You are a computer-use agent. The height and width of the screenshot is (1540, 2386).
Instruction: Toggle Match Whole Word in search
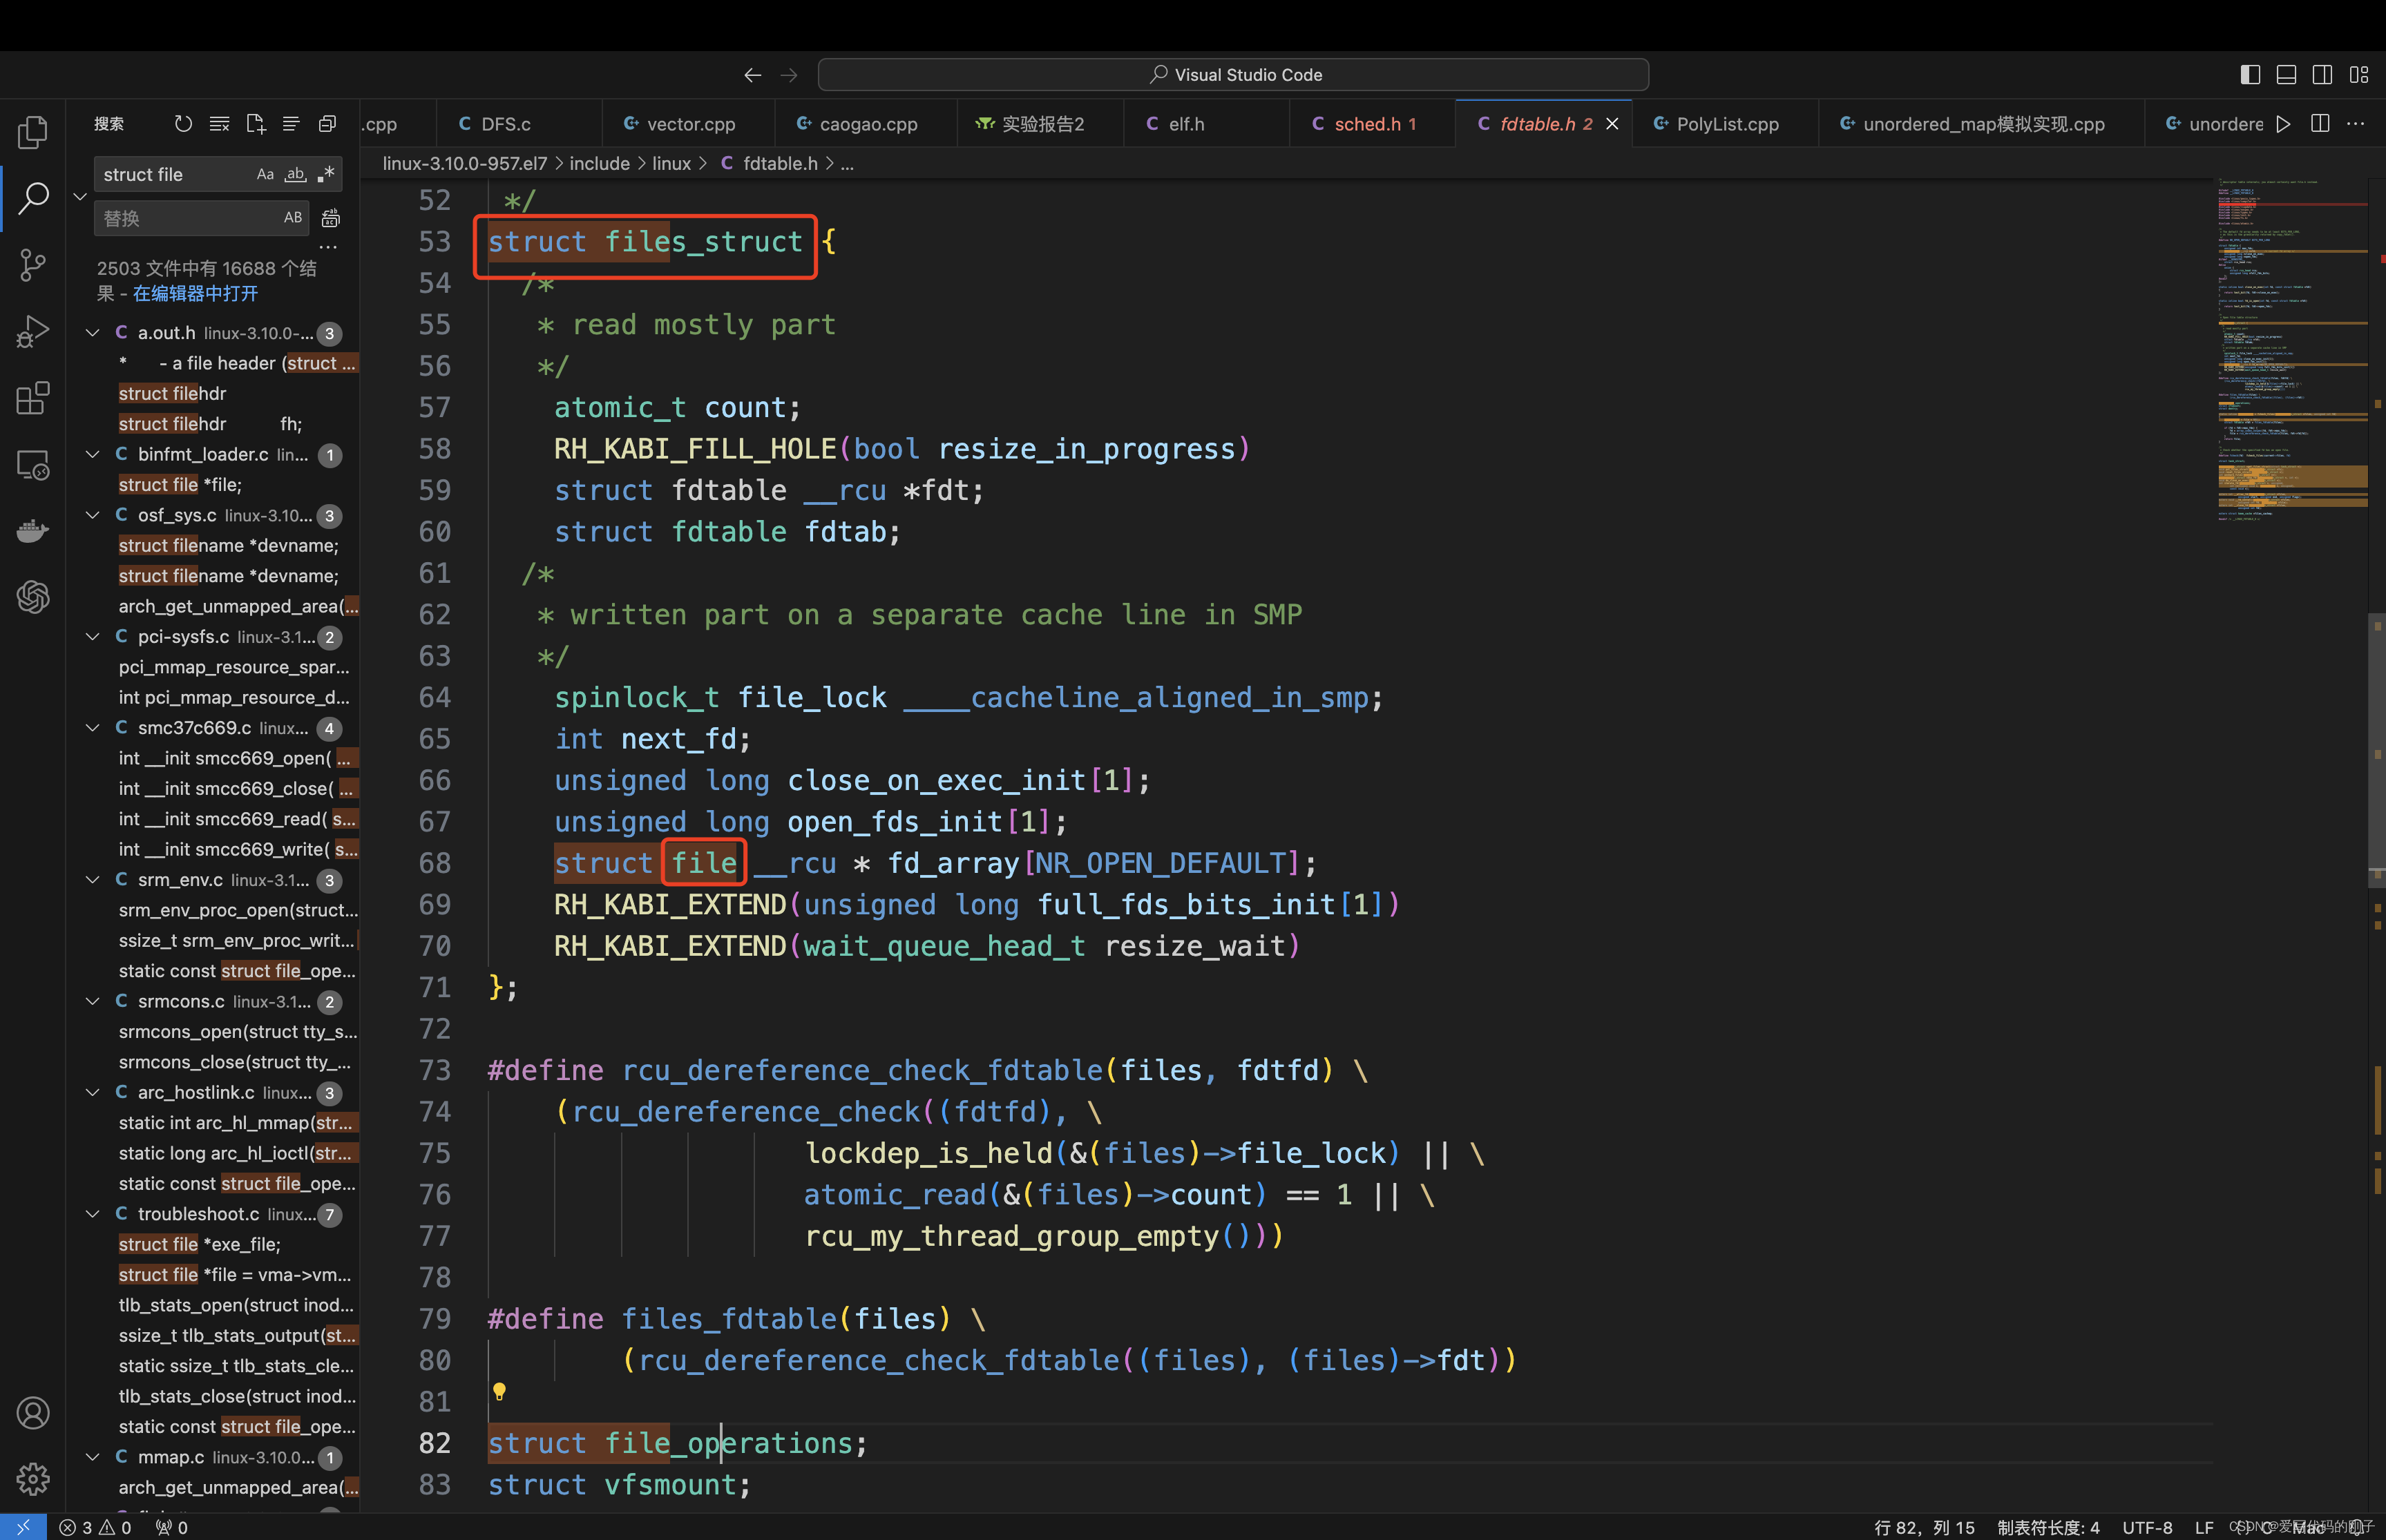(x=295, y=174)
